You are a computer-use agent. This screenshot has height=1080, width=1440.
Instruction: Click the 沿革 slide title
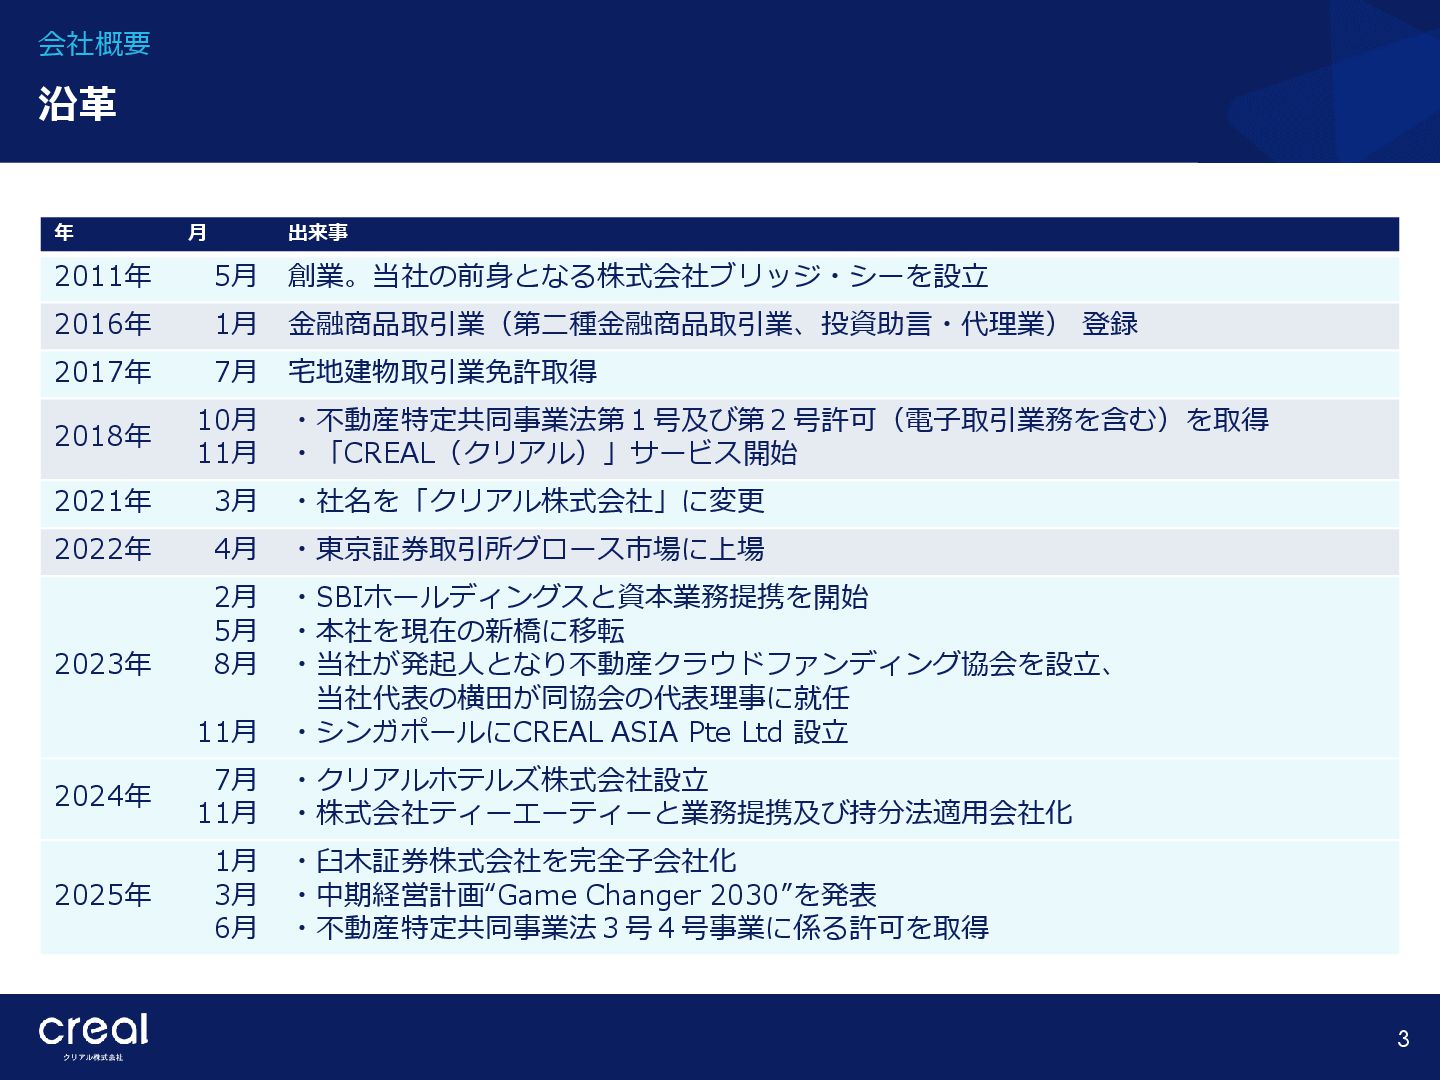[x=77, y=104]
